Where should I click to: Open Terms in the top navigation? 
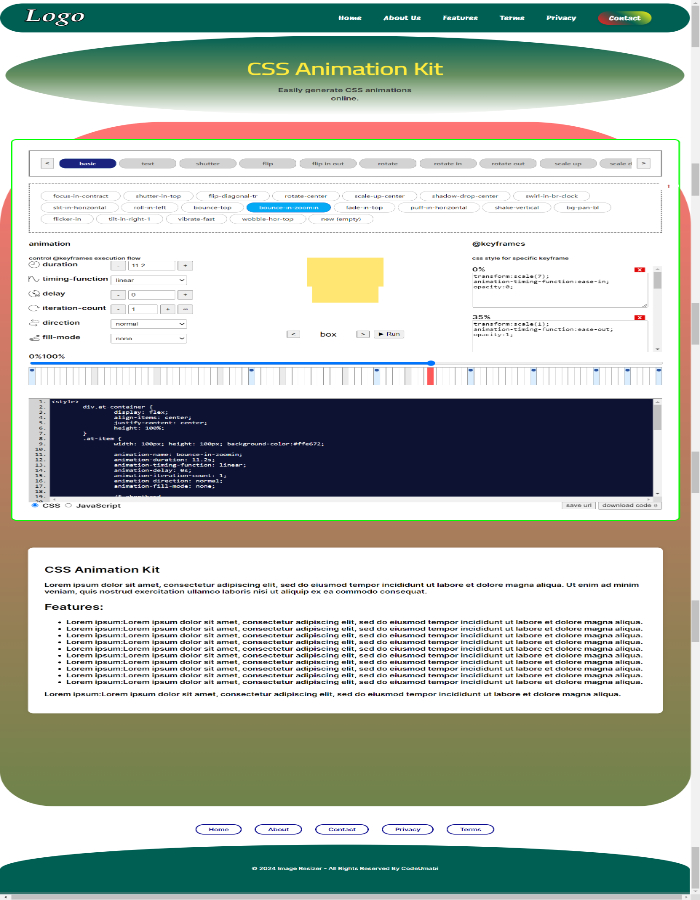[512, 18]
